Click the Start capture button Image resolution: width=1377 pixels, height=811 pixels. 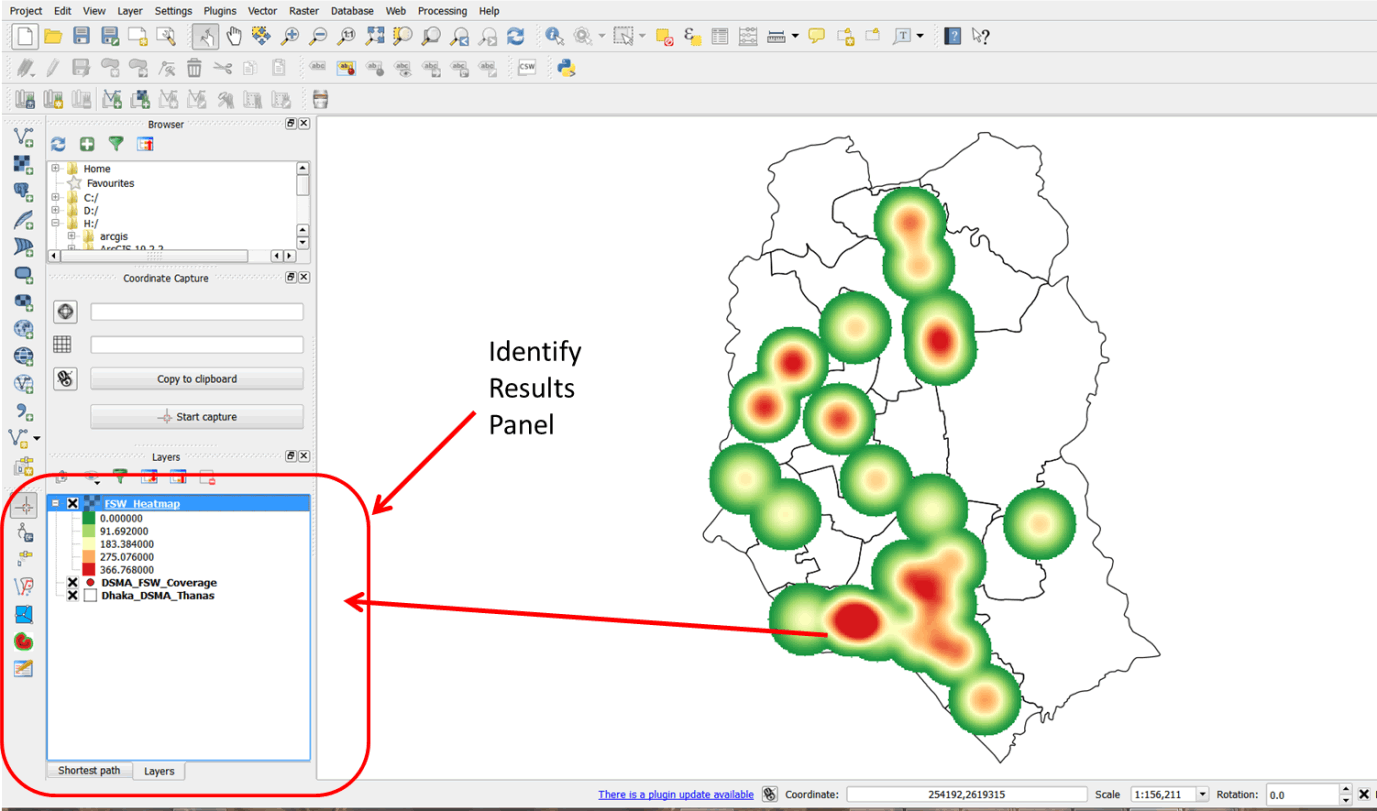pos(197,417)
